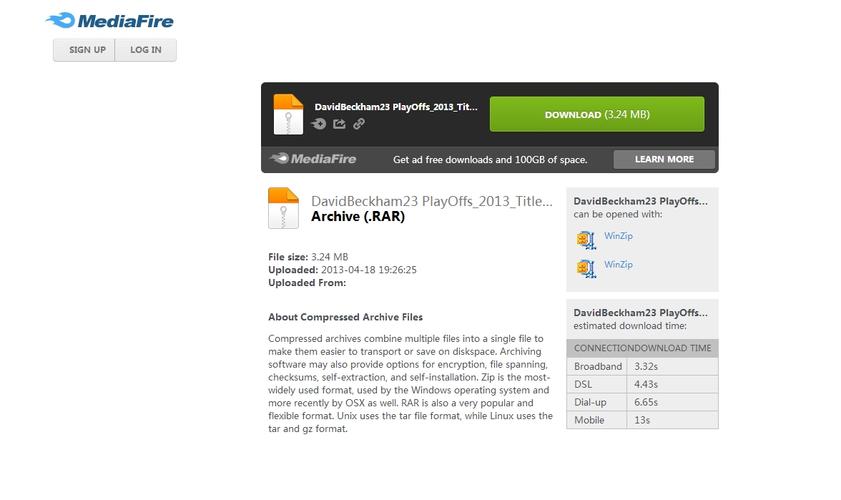Click the green DOWNLOAD (3.24 MB) button
Image resolution: width=841 pixels, height=500 pixels.
pos(597,114)
